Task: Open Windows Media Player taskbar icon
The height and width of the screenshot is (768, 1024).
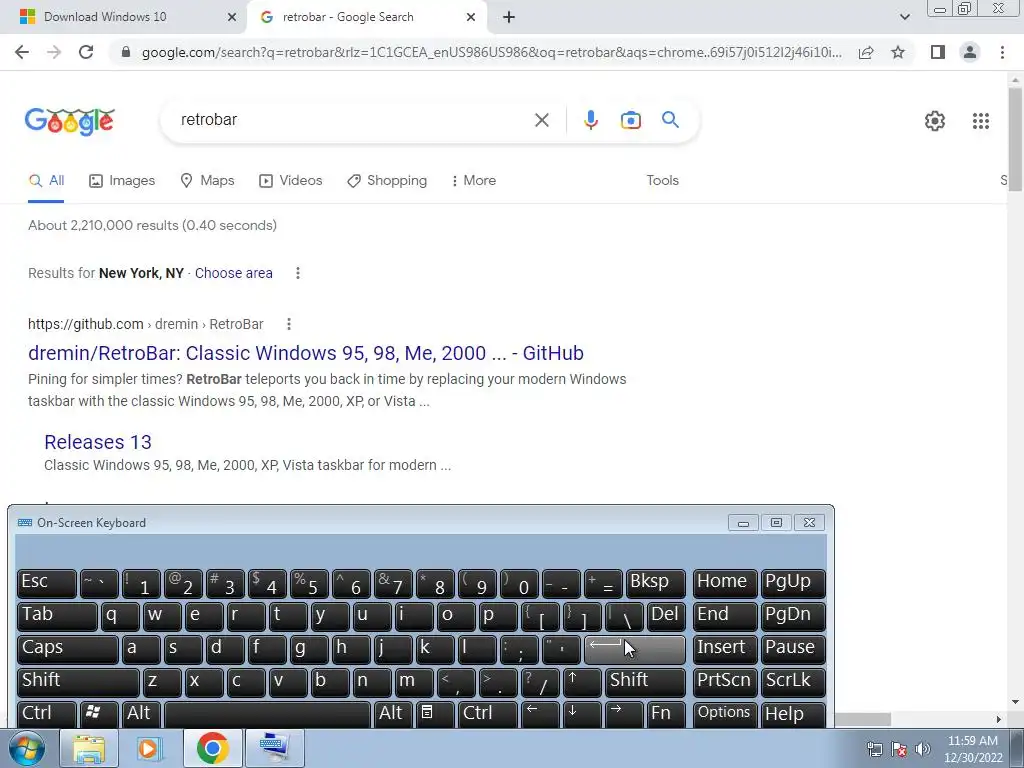Action: point(149,748)
